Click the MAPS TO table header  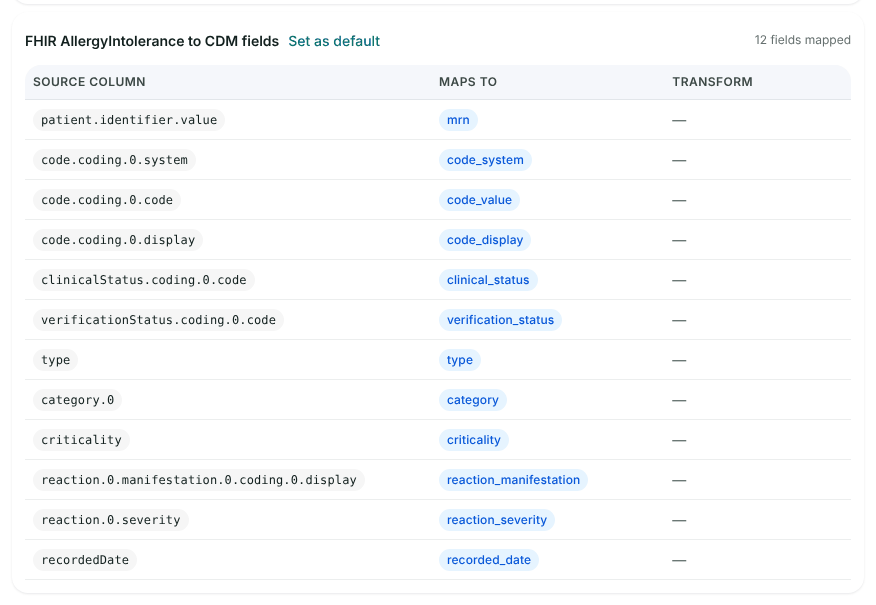(x=468, y=82)
